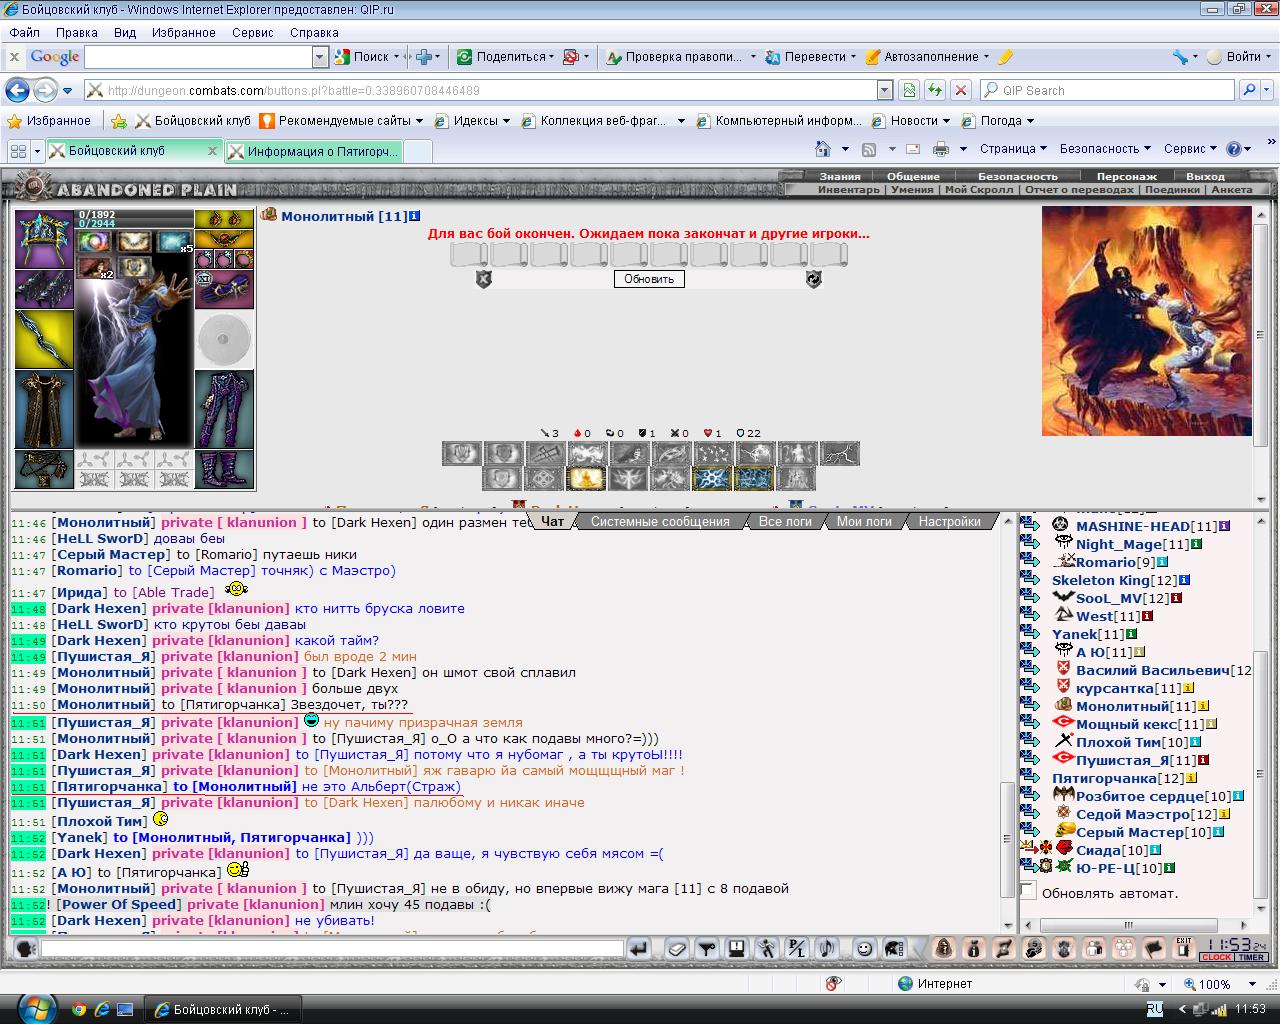Activate the lightning crack ability icon in top row
1280x1024 pixels.
(x=840, y=454)
